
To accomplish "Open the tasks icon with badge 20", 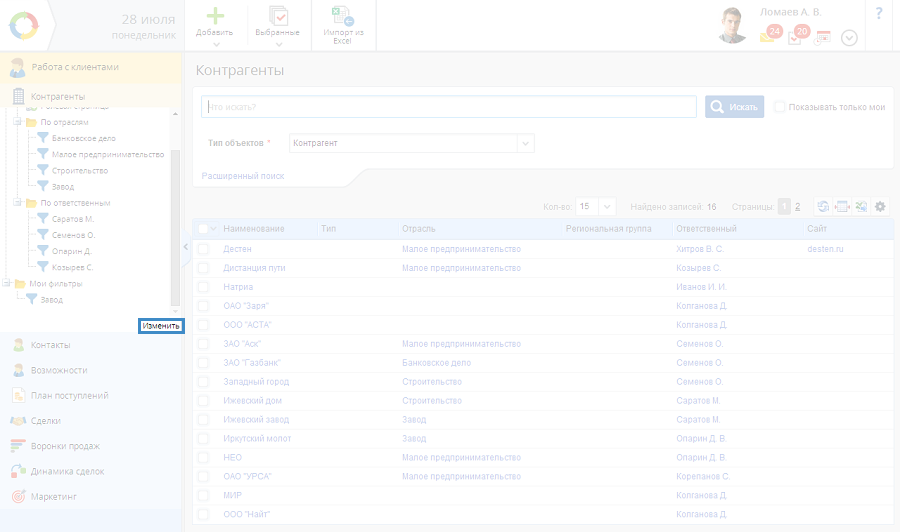I will (796, 36).
